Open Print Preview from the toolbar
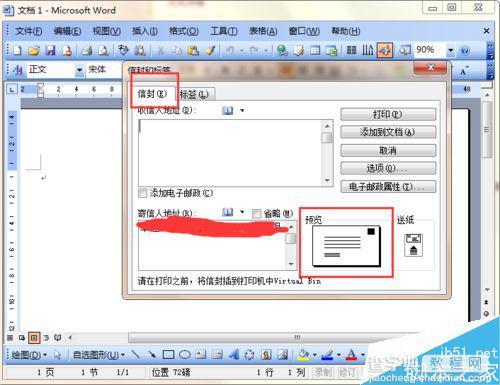Viewport: 500px width, 385px height. tap(104, 50)
